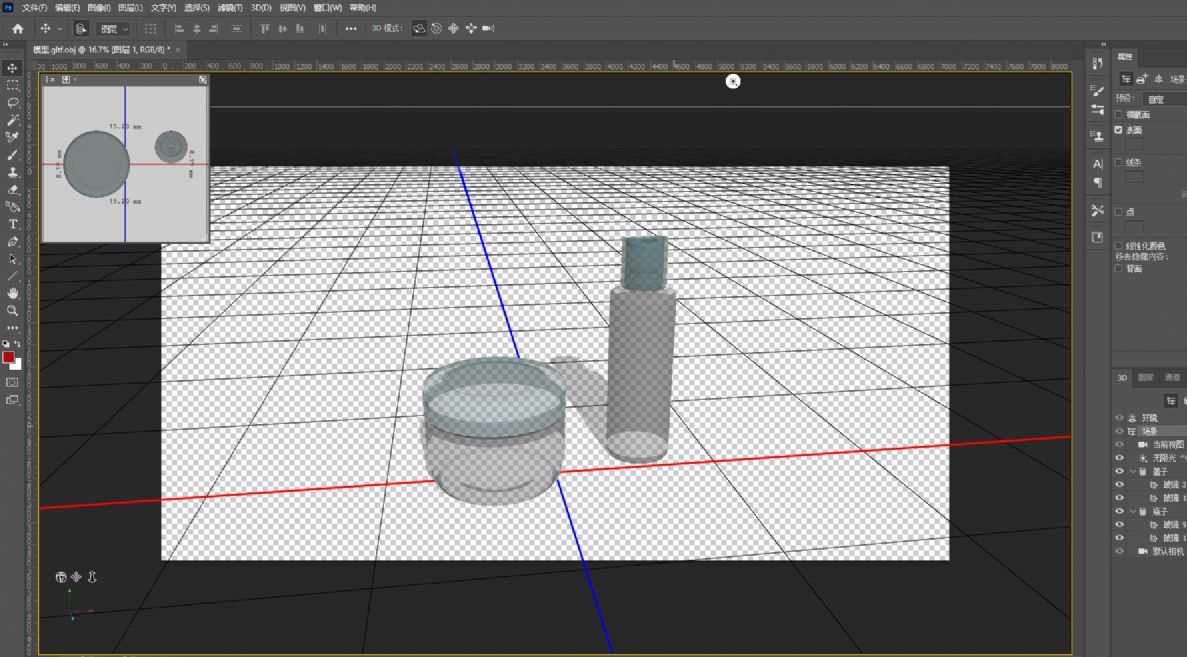Image resolution: width=1187 pixels, height=657 pixels.
Task: Open the Paragraph panel icon
Action: (1097, 182)
